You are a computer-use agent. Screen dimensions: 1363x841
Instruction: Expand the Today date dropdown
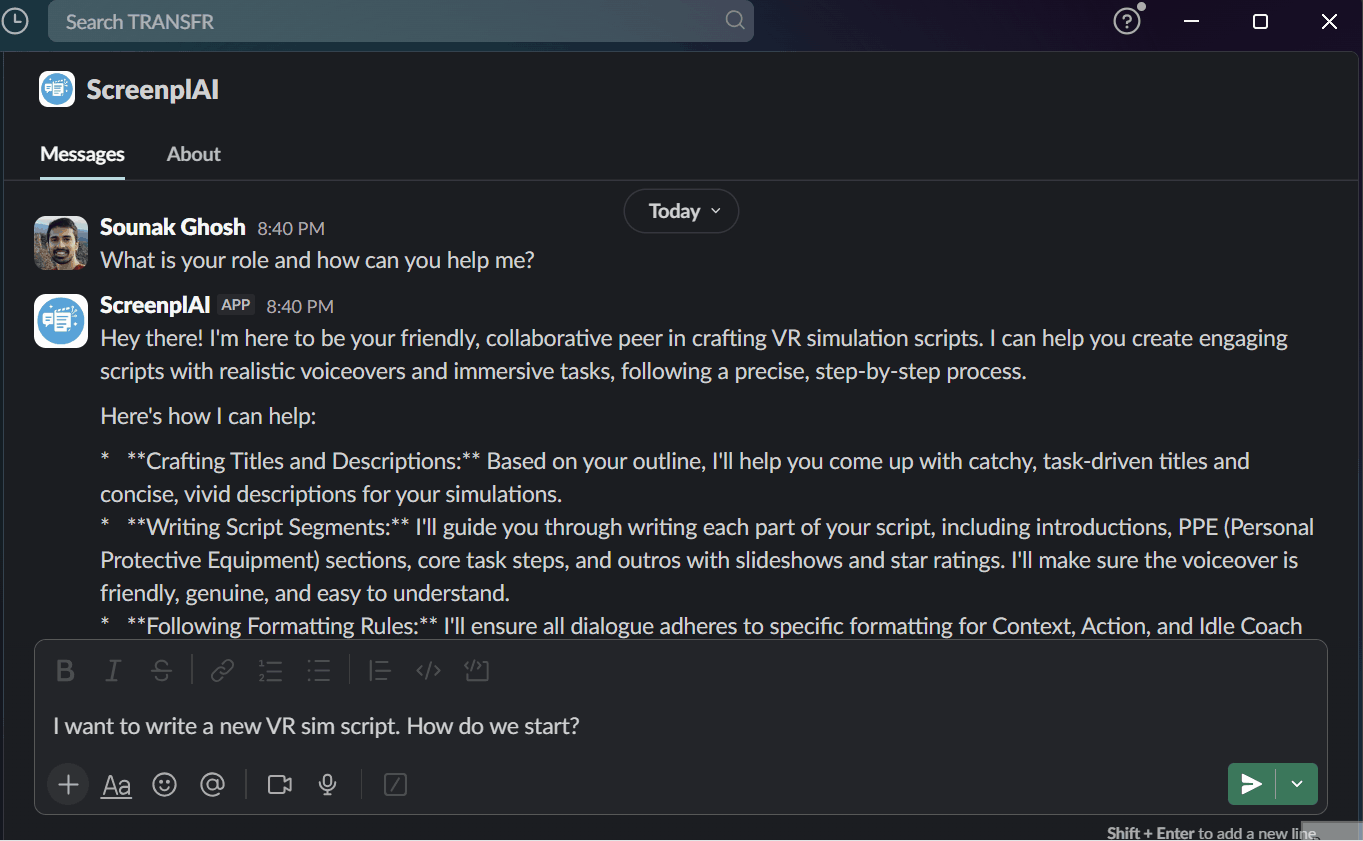pos(681,211)
